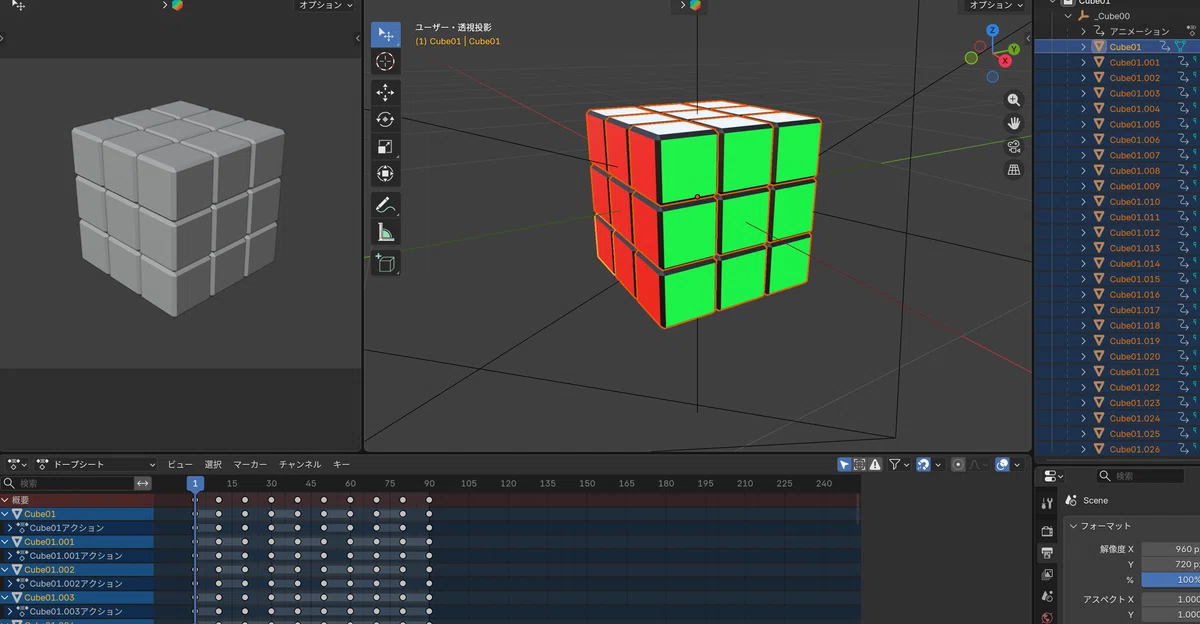Open the Output properties tab (printer icon)
Screen dimensions: 1200x624
[1047, 552]
